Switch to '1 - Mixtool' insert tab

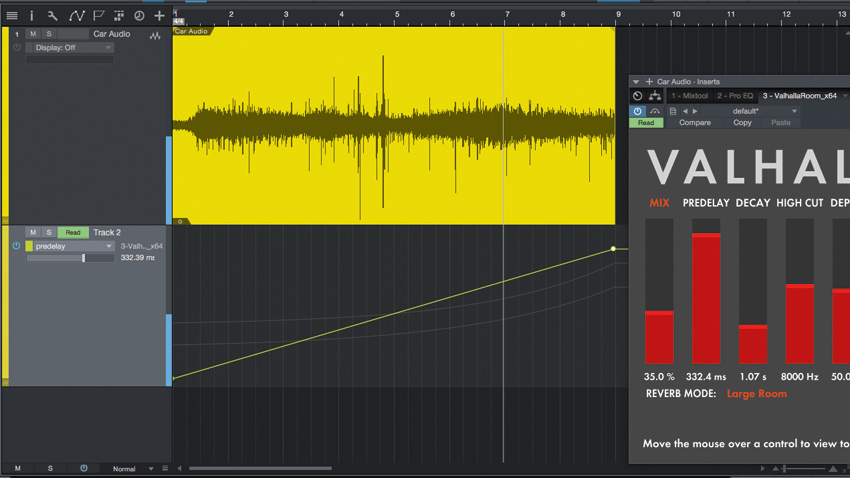click(x=690, y=96)
